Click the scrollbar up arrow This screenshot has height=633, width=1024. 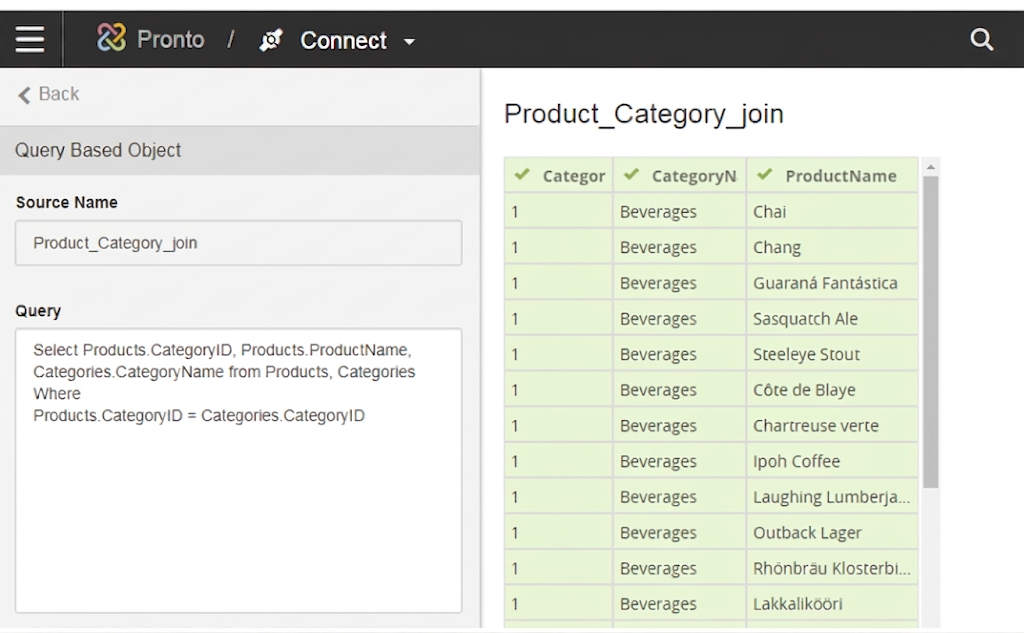click(931, 167)
